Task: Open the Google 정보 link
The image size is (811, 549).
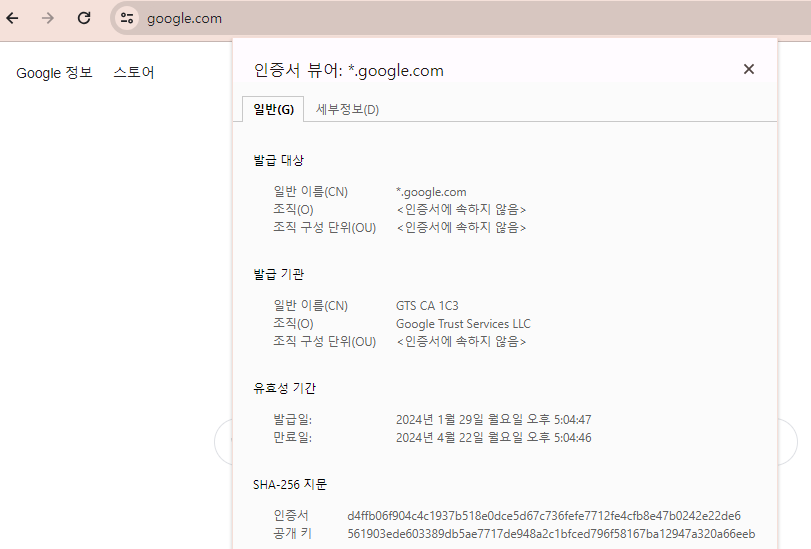Action: tap(54, 72)
